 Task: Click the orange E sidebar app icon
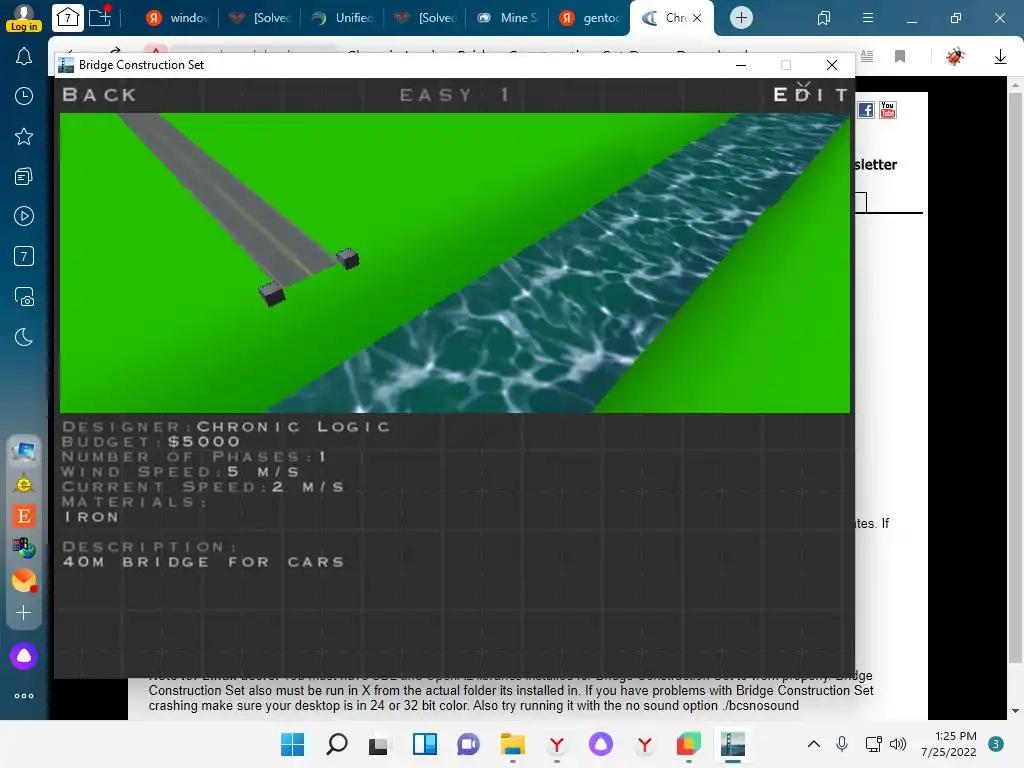point(24,516)
